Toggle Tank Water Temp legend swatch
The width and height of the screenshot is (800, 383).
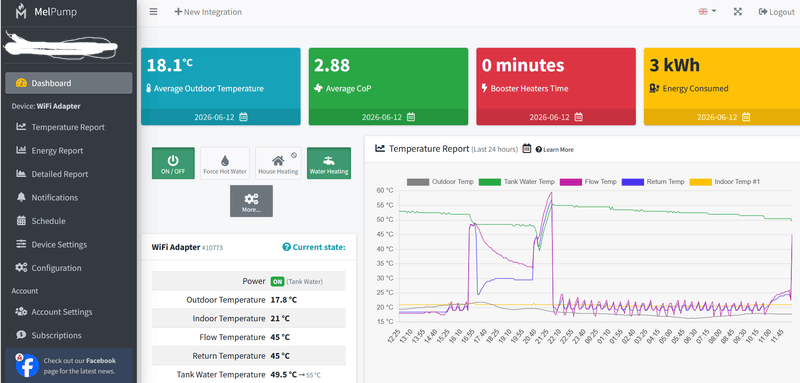coord(489,182)
